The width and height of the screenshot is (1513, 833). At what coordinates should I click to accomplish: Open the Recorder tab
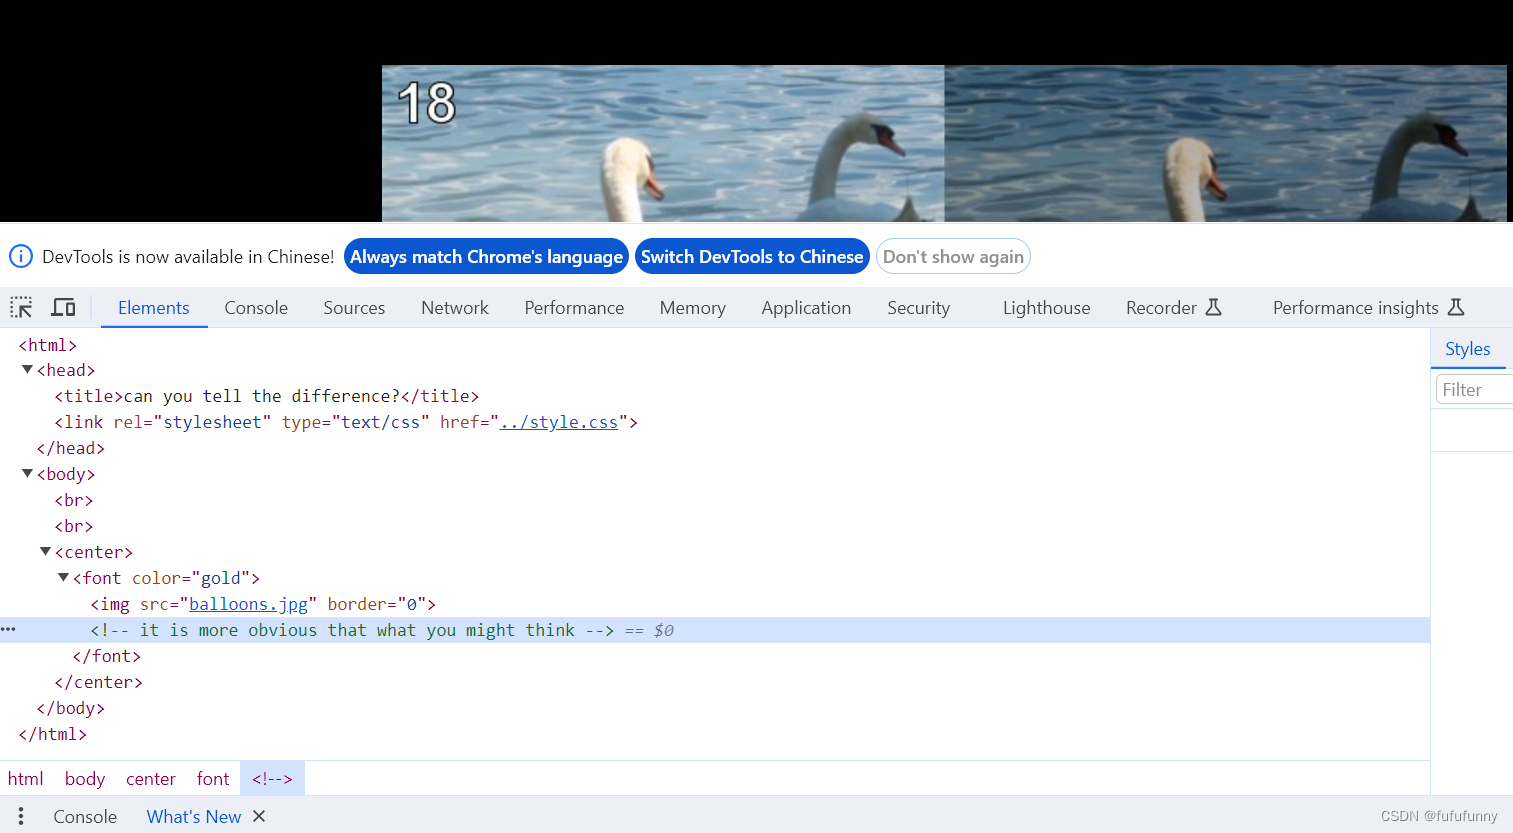point(1173,308)
